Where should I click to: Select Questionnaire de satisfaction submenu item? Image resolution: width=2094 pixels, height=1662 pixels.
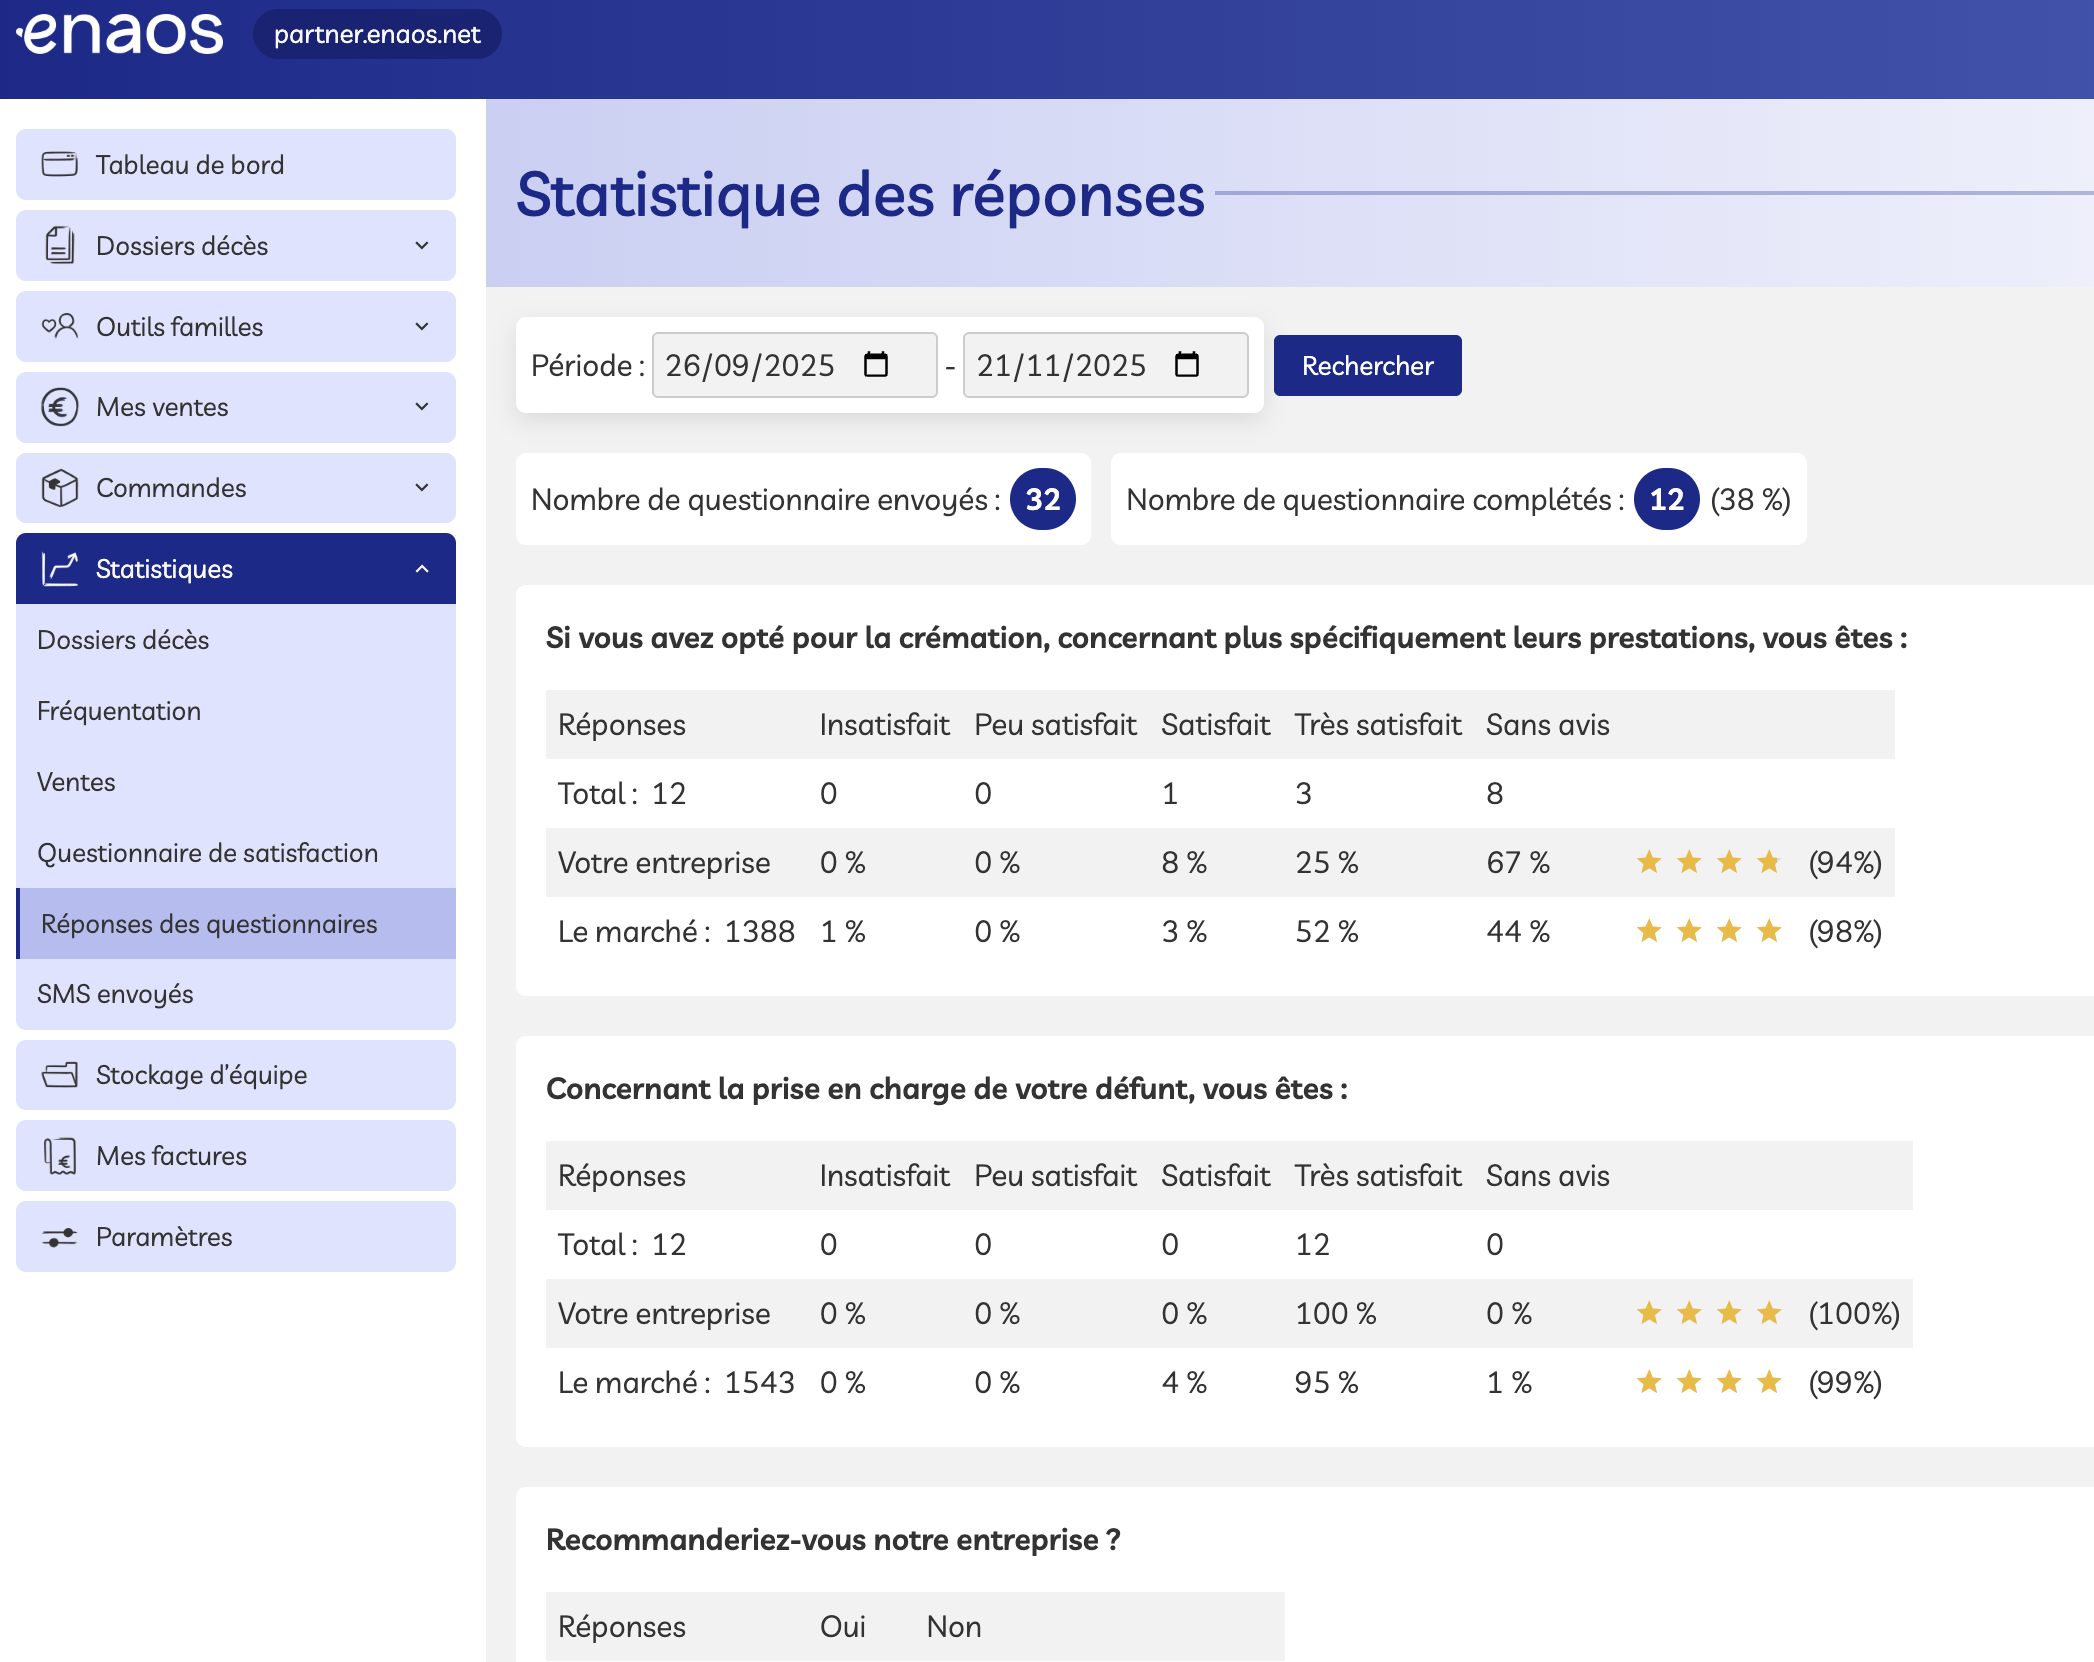(207, 853)
